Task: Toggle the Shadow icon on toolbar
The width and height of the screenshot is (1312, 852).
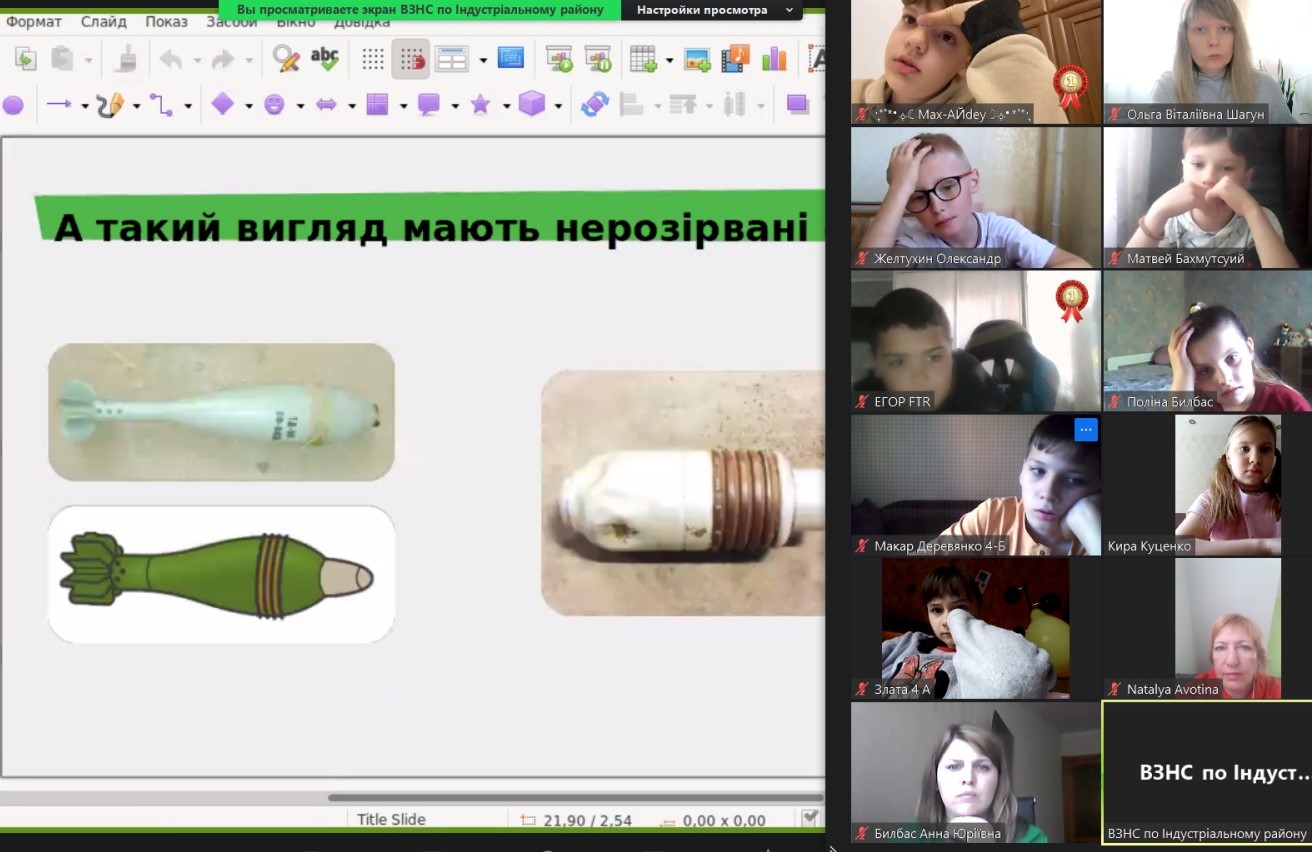Action: (797, 105)
